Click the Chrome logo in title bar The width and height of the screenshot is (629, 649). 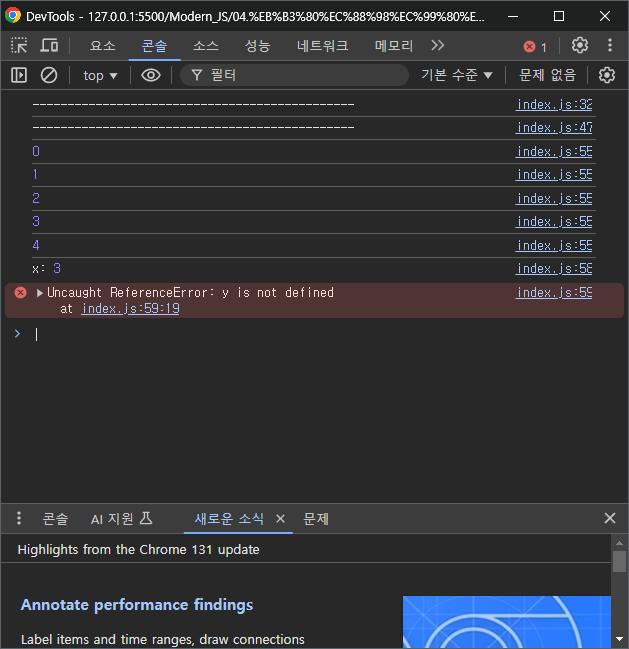[x=13, y=15]
